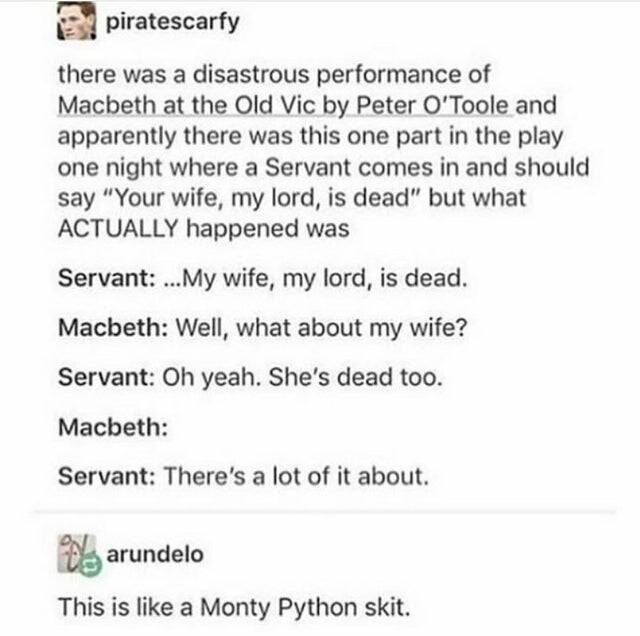Click the arundelo profile avatar
Viewport: 640px width, 636px height.
pyautogui.click(x=76, y=553)
